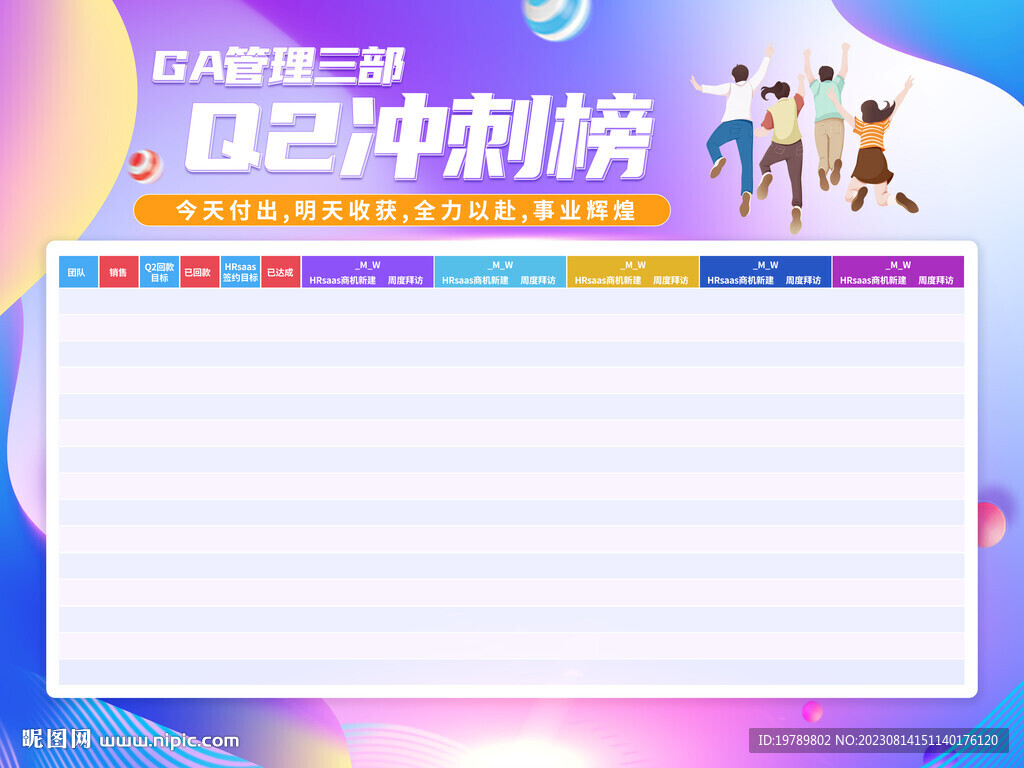Click the orange slogan banner 今天付出,明天收获

click(x=401, y=210)
